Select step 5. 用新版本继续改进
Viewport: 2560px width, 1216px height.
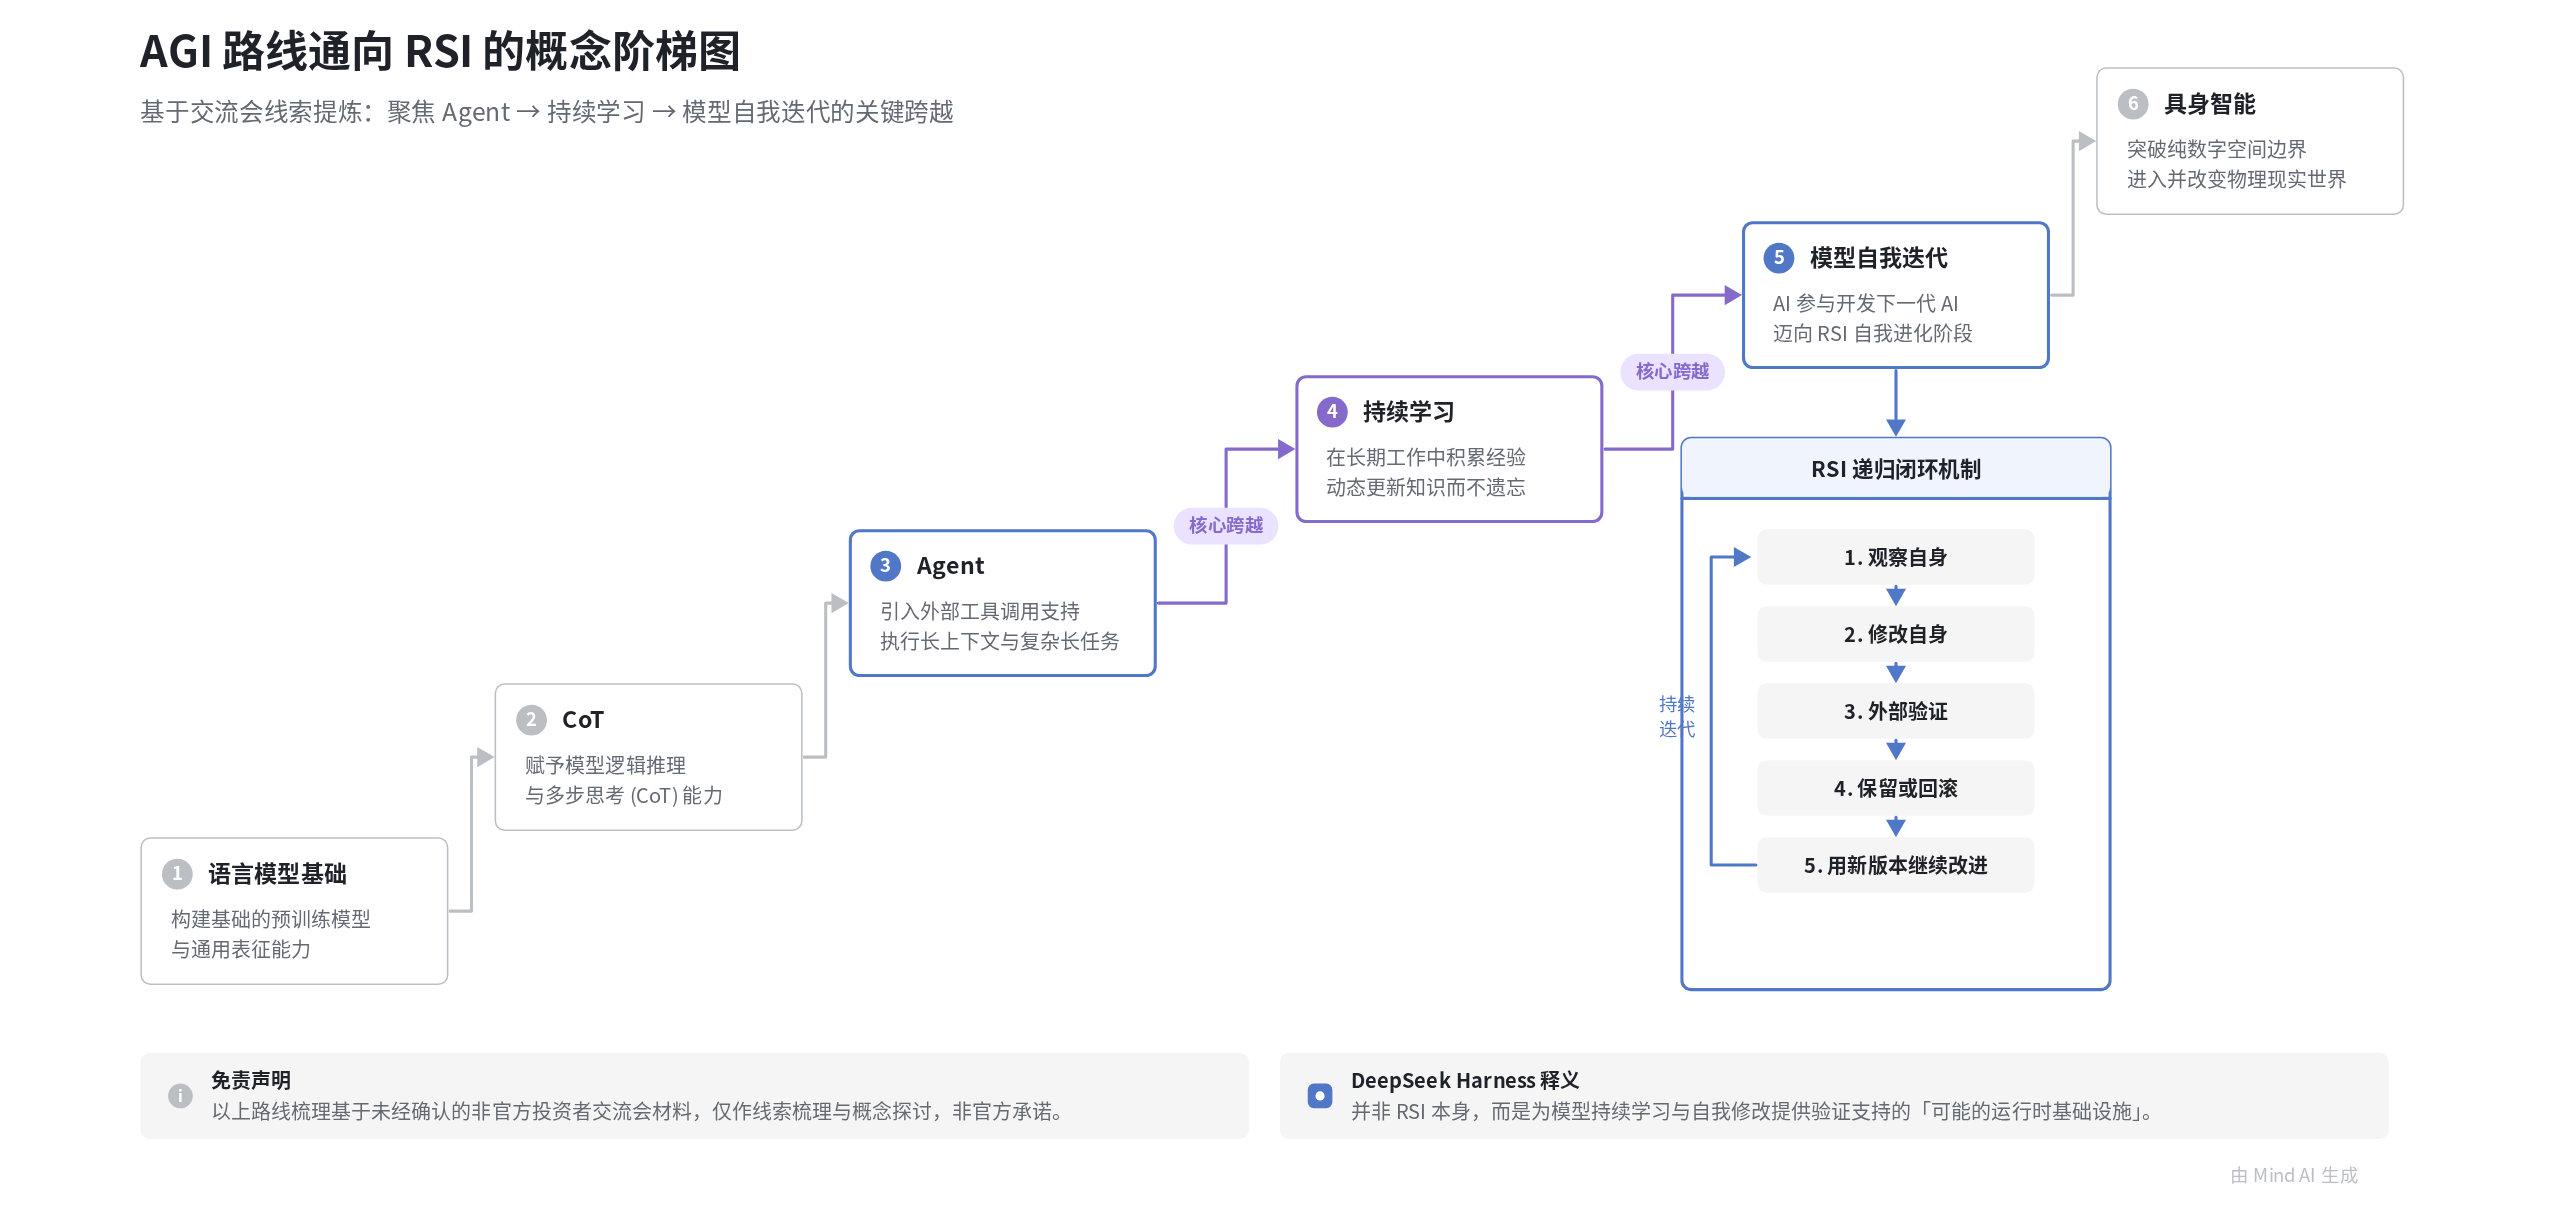pyautogui.click(x=1896, y=865)
